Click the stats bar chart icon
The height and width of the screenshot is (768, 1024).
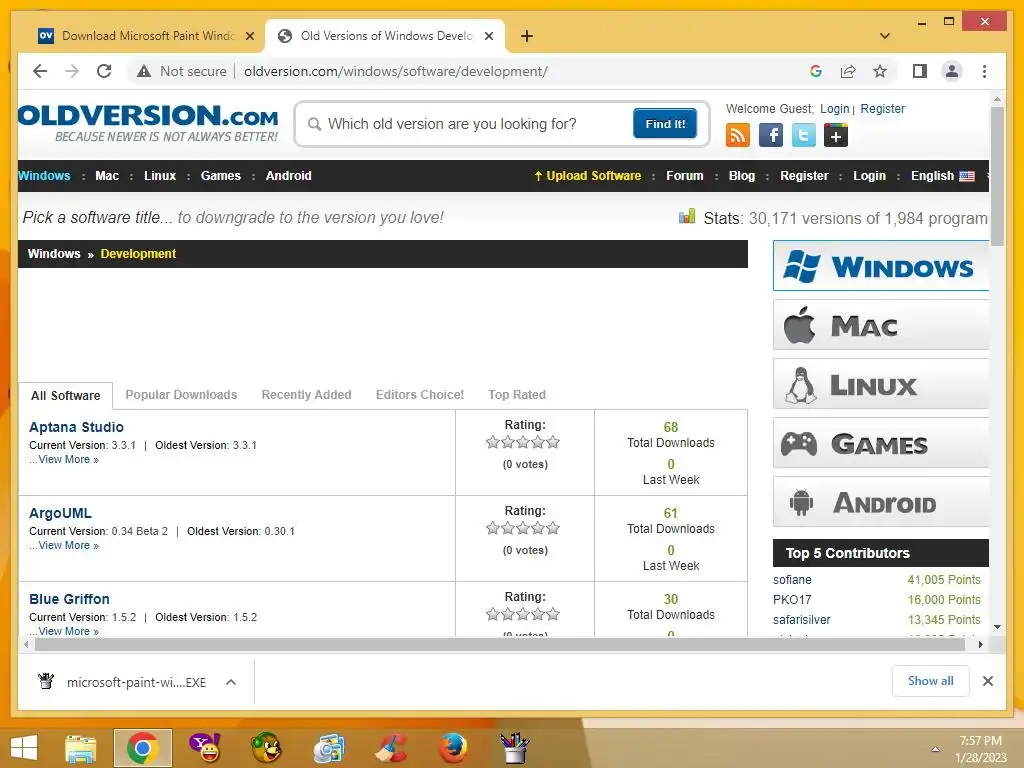(686, 217)
